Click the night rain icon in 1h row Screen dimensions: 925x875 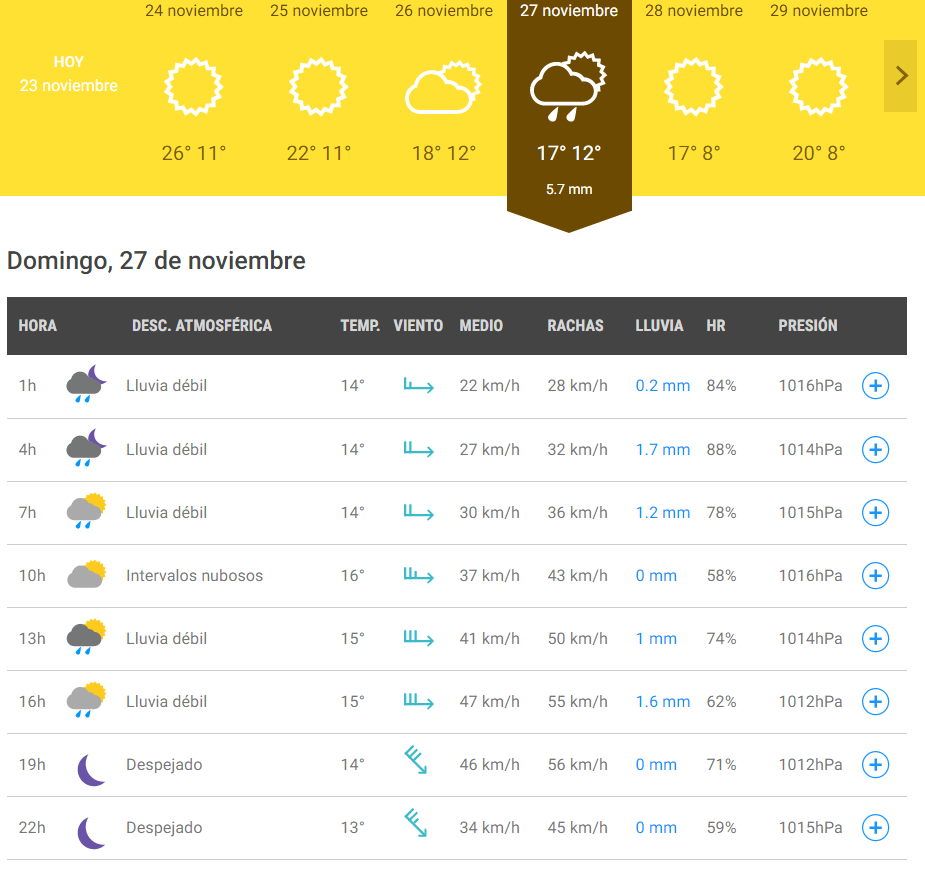(86, 385)
